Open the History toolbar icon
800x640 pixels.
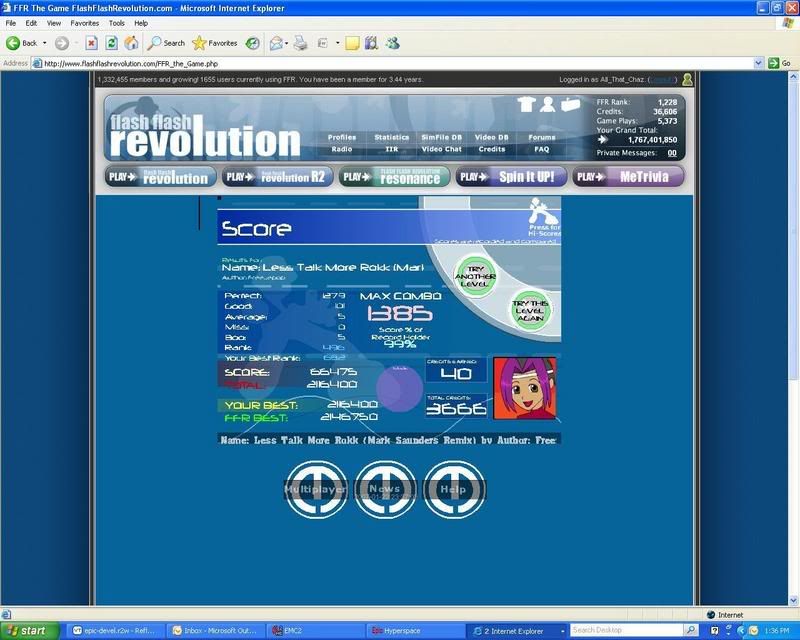(x=253, y=43)
